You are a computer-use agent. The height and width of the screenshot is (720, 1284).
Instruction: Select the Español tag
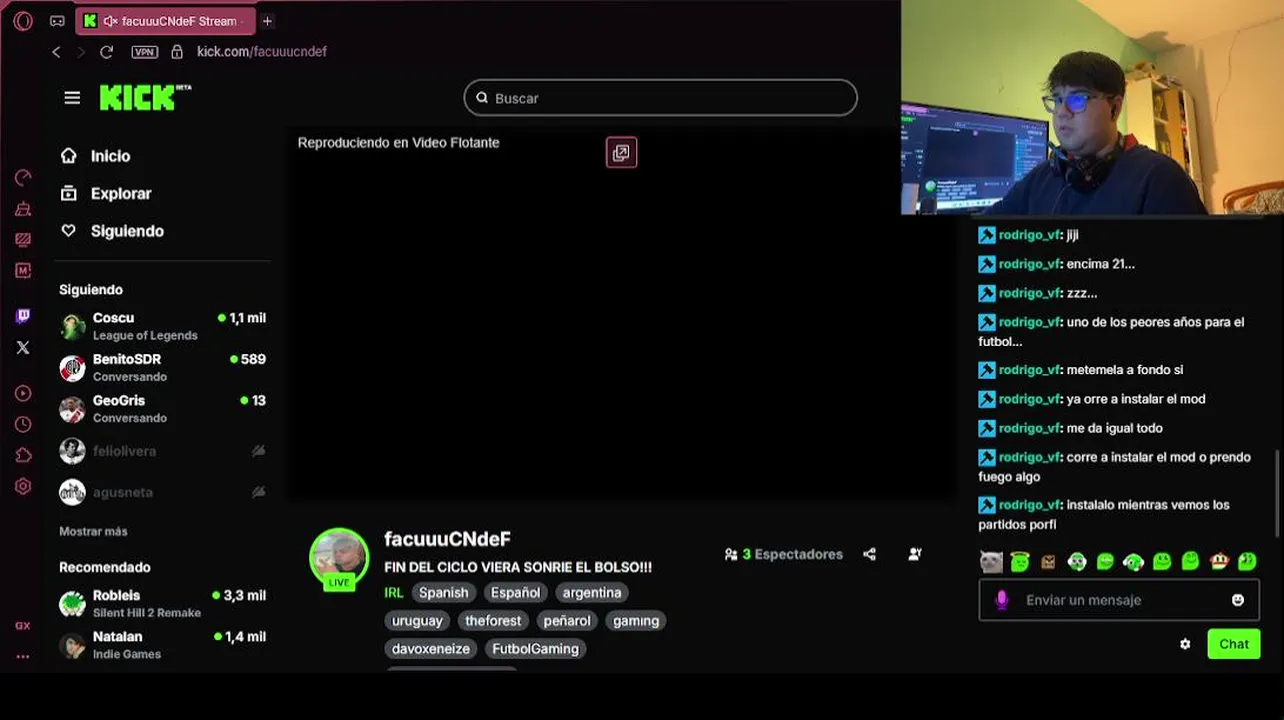pos(515,593)
